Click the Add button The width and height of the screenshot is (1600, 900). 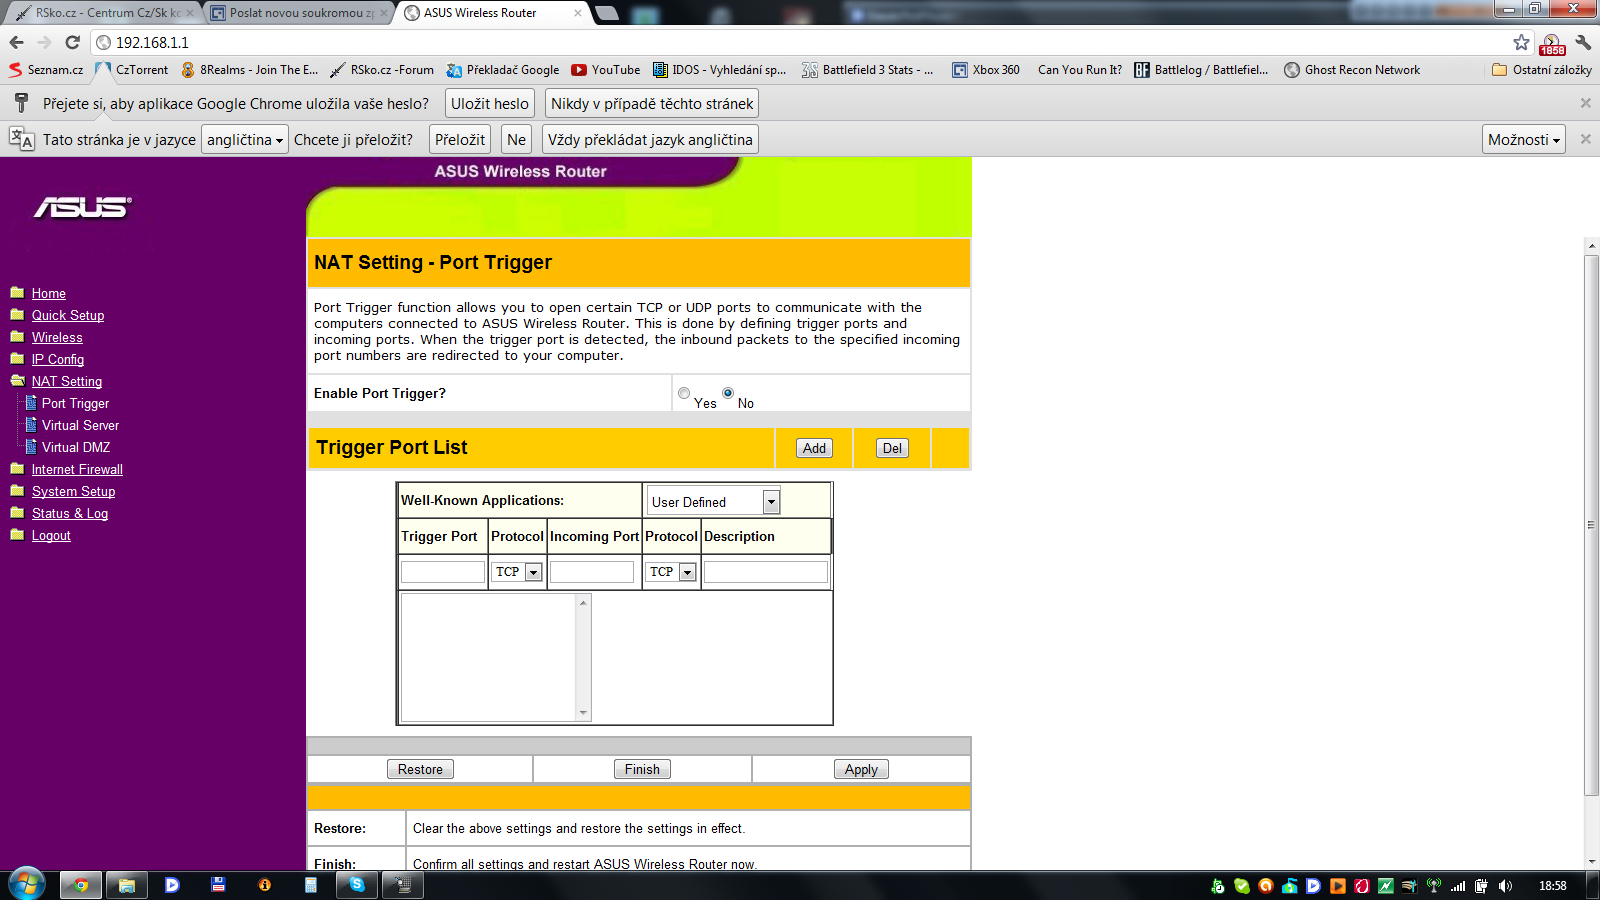[814, 448]
